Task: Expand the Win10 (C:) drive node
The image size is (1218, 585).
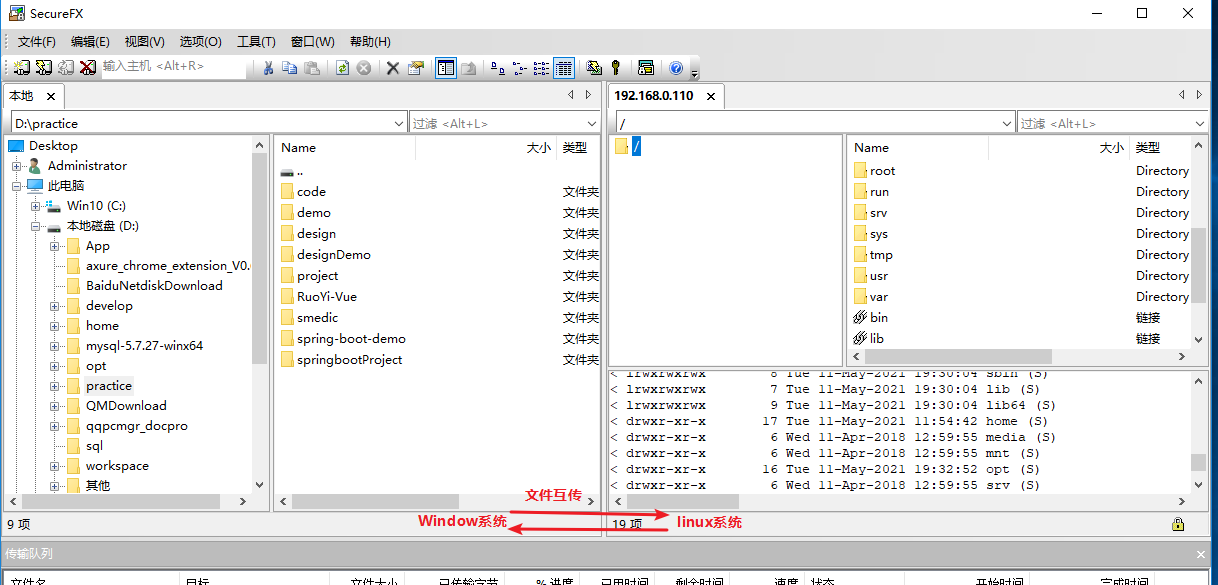Action: 36,206
